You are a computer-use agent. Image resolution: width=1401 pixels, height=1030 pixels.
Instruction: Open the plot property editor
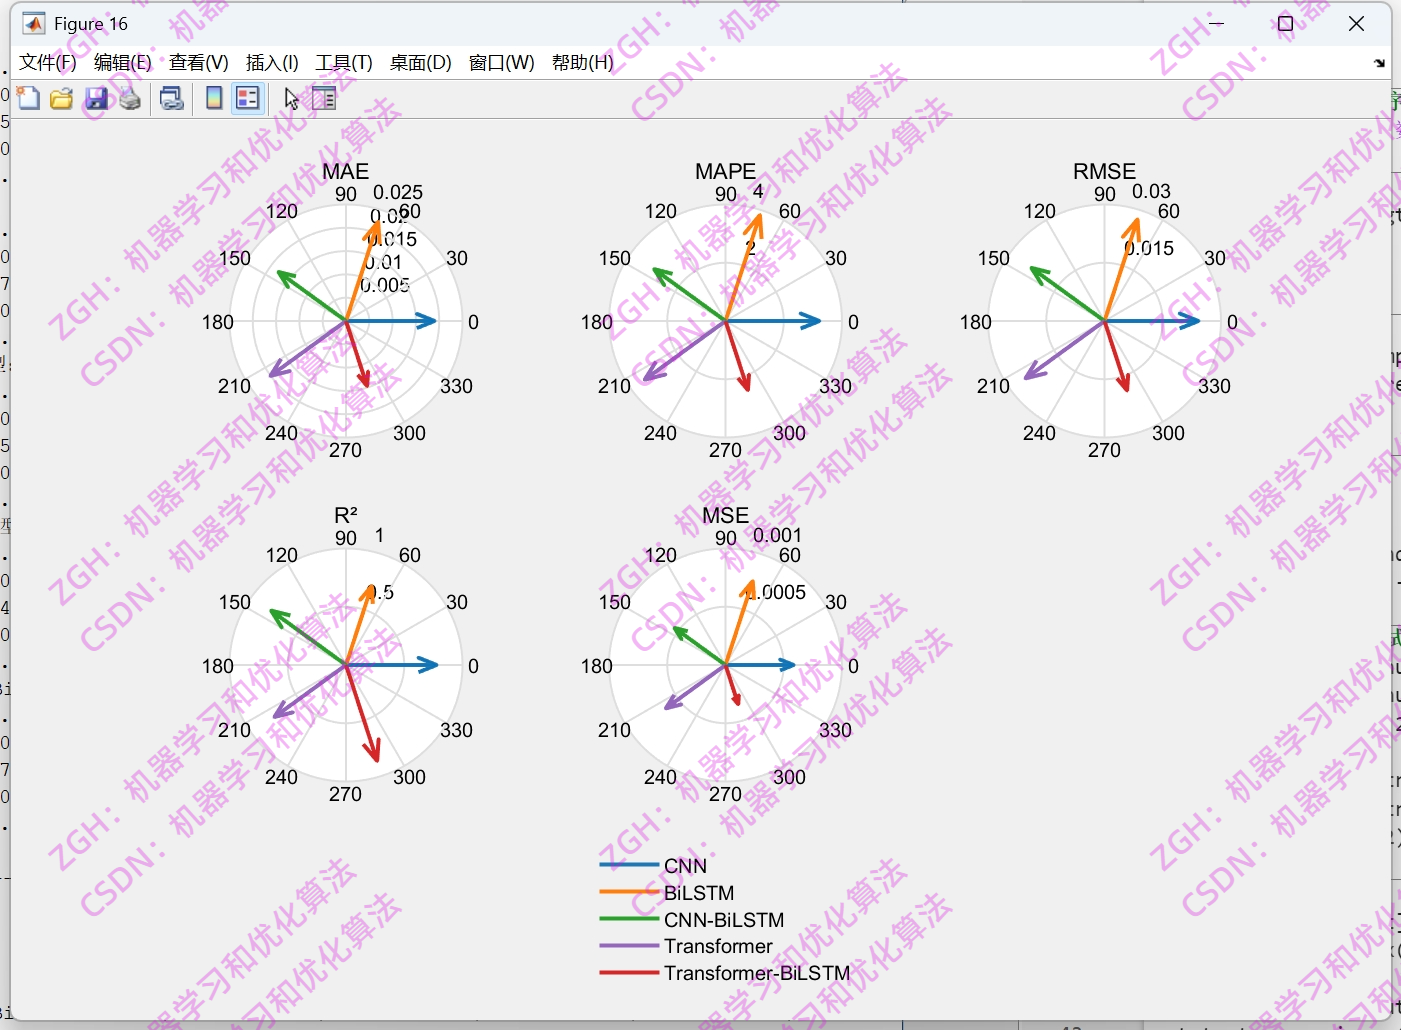pyautogui.click(x=322, y=97)
